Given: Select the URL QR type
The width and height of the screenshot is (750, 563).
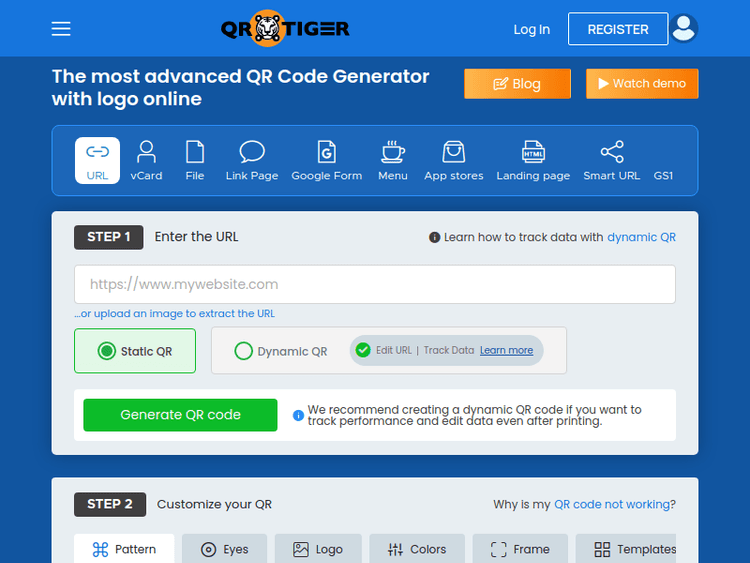Looking at the screenshot, I should point(97,161).
